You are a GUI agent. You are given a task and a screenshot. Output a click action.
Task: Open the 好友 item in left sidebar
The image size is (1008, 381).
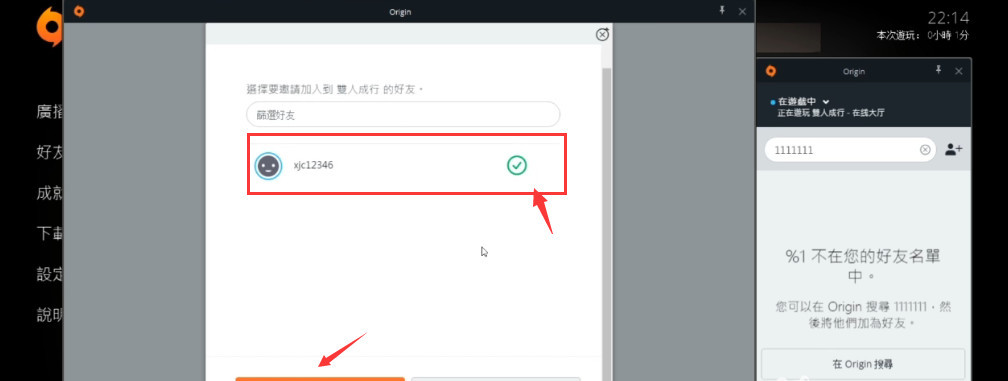click(x=50, y=152)
